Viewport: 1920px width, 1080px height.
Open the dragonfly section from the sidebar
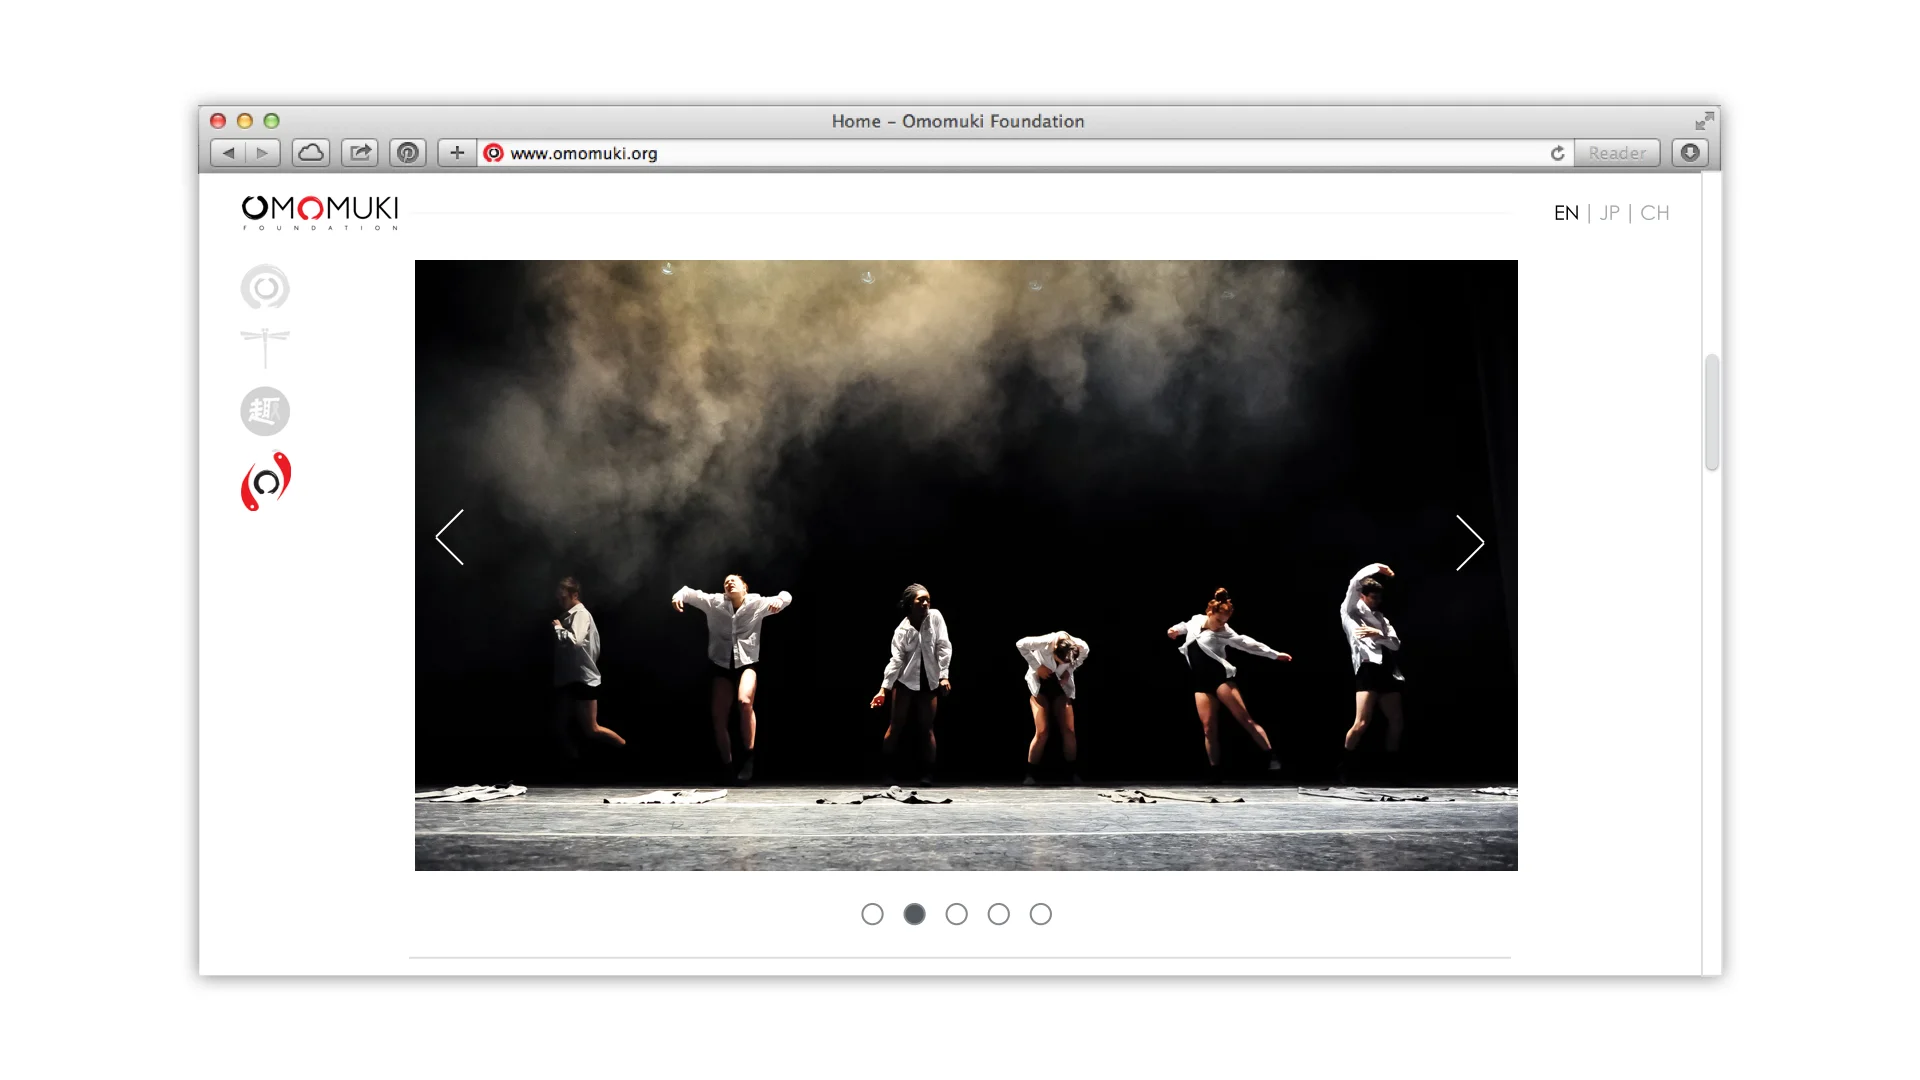265,348
